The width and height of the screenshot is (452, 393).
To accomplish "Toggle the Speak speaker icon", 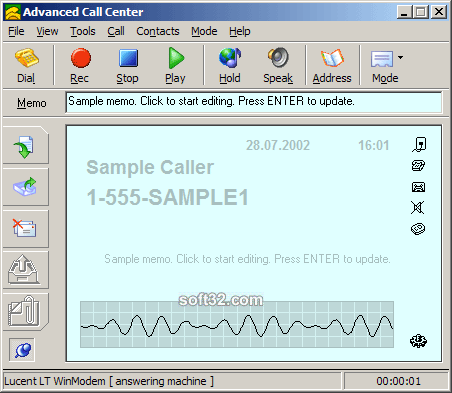I will coord(278,58).
